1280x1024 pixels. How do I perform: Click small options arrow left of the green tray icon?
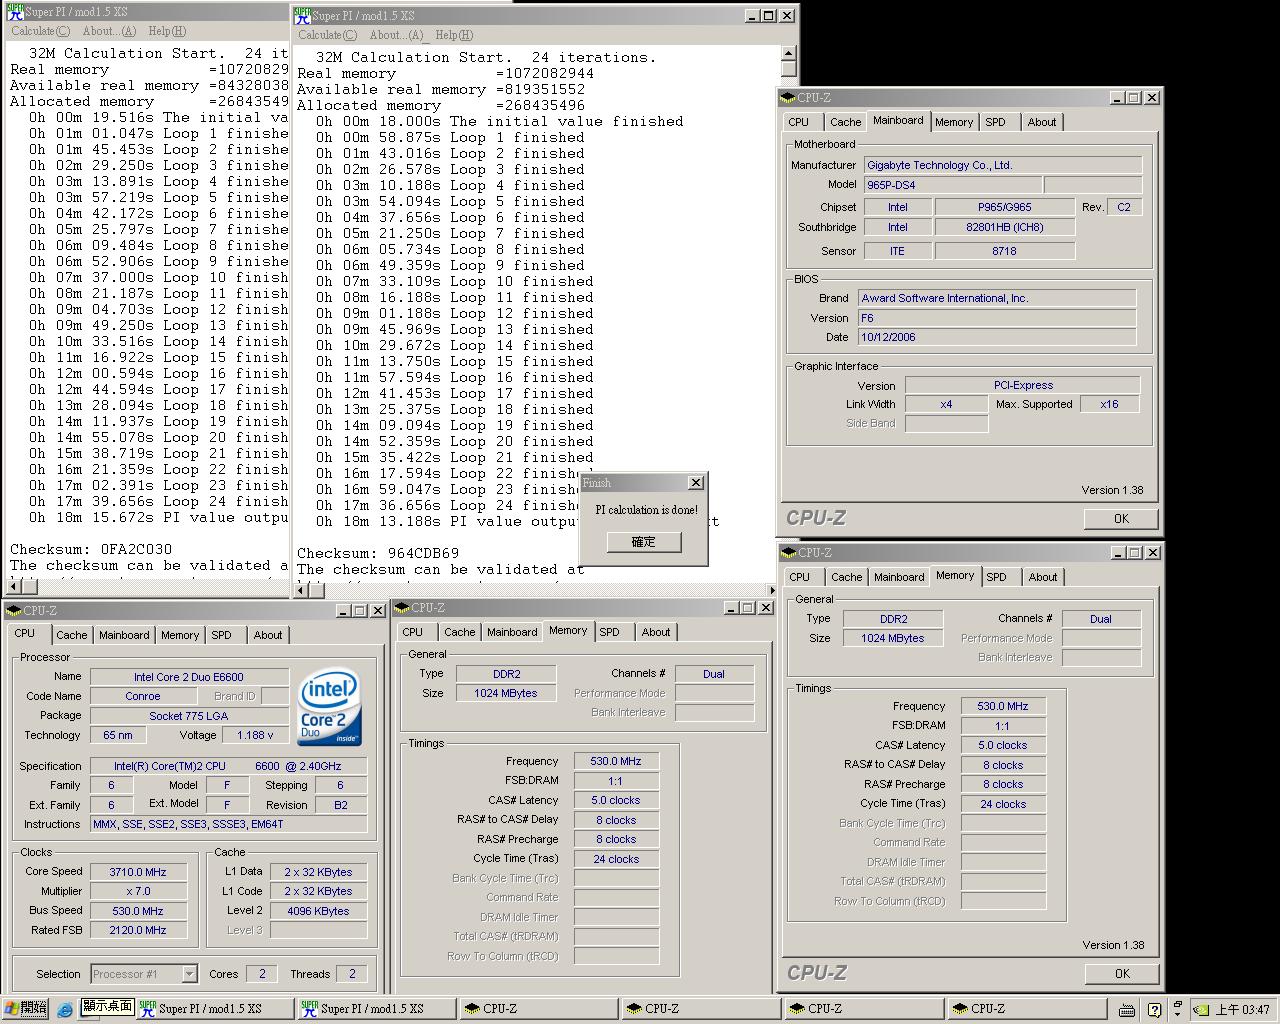pyautogui.click(x=1178, y=1009)
